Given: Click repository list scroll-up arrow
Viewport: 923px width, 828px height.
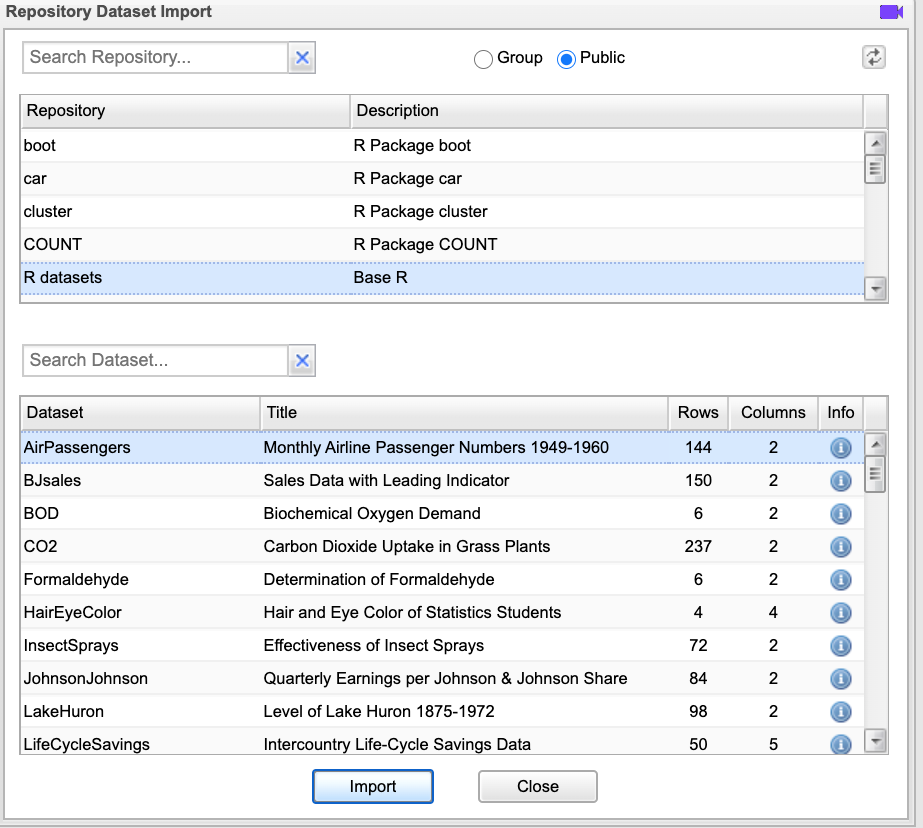Looking at the screenshot, I should (875, 143).
